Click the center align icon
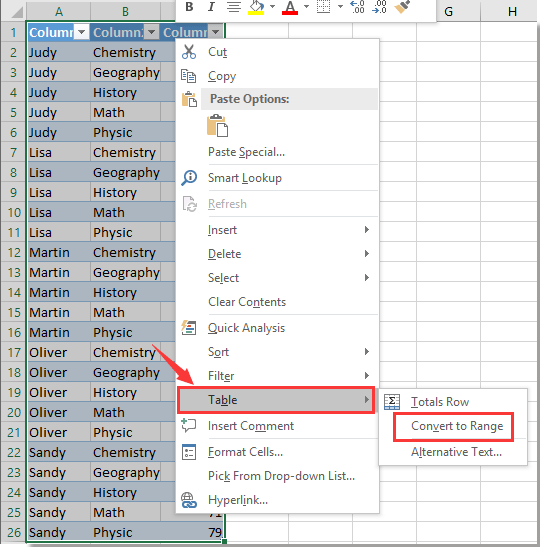Screen dimensions: 540x547 point(234,7)
